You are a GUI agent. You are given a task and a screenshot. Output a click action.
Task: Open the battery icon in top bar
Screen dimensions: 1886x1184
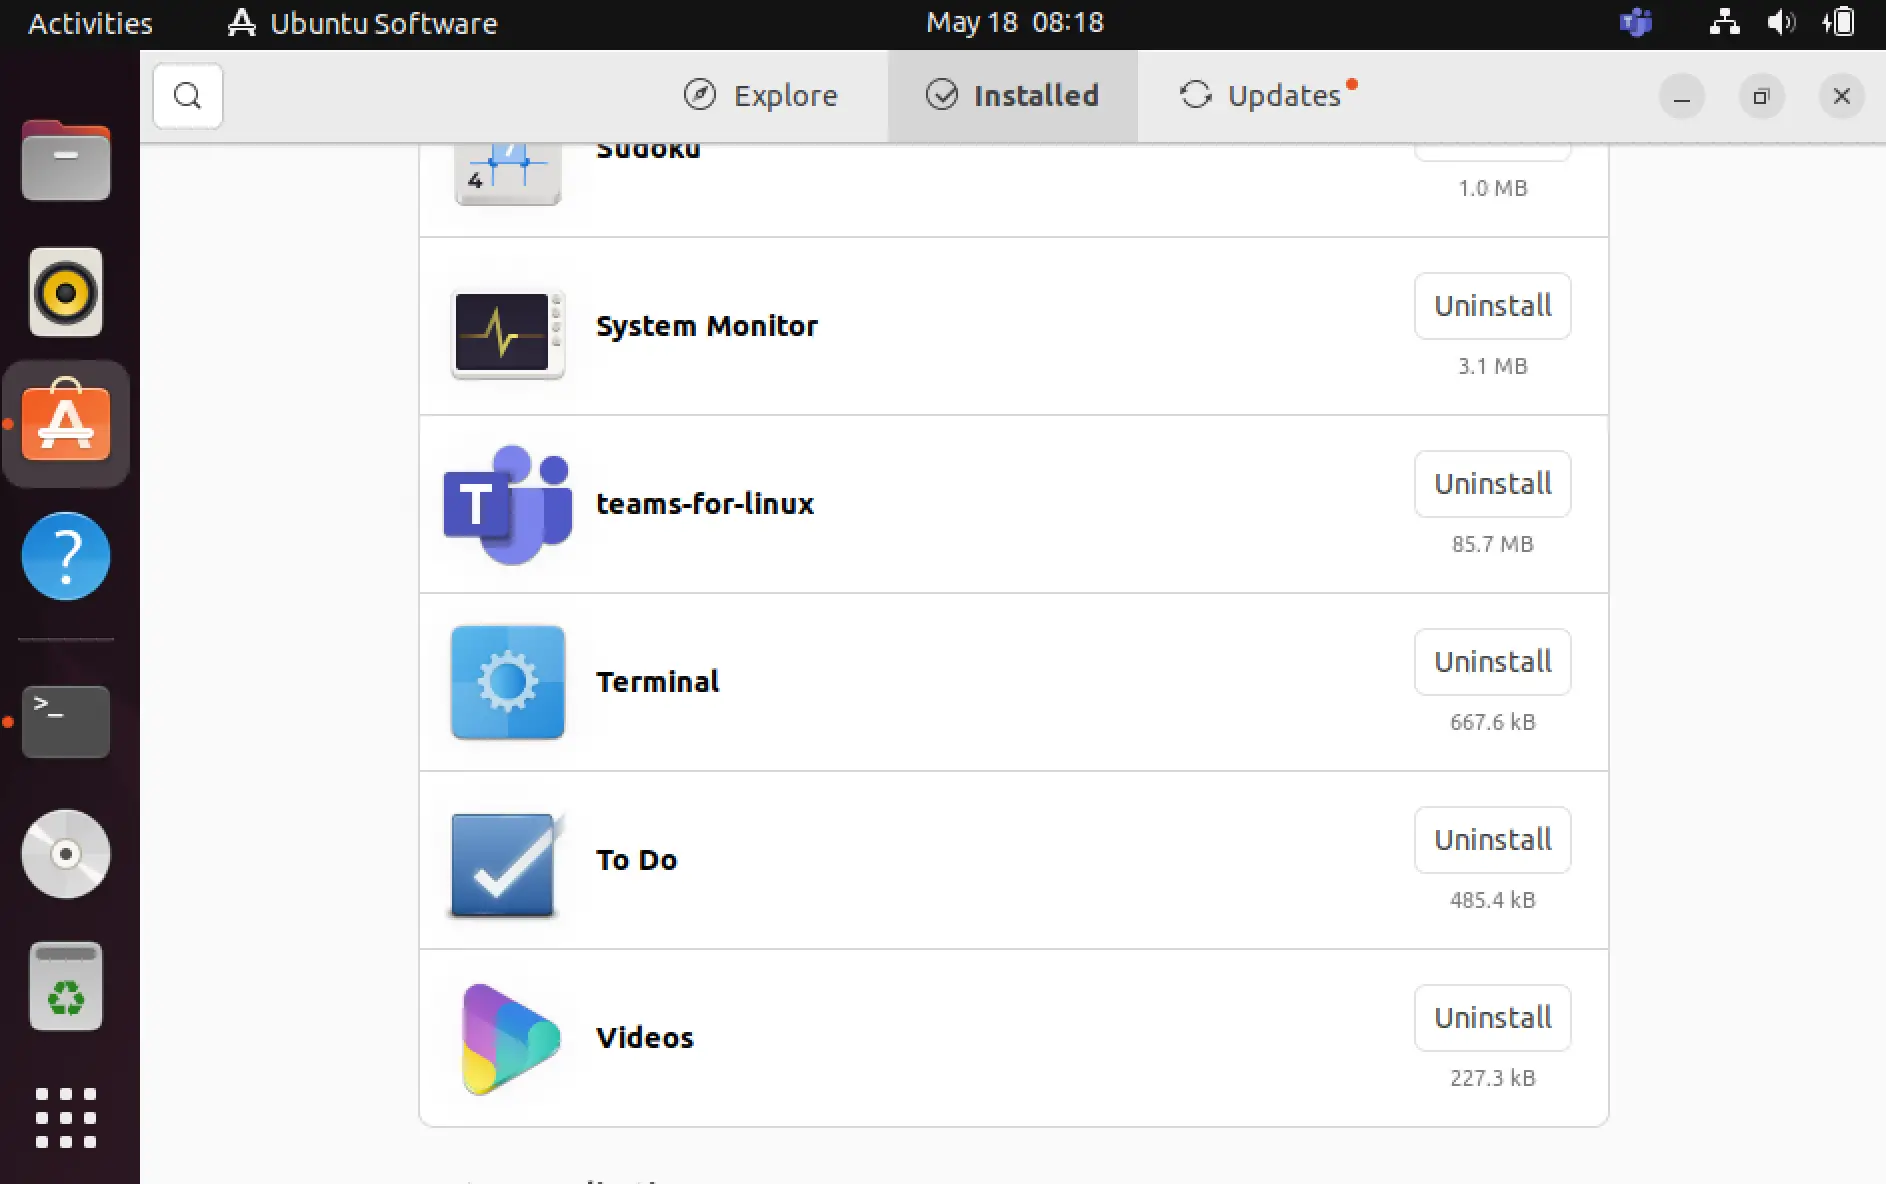pyautogui.click(x=1838, y=22)
